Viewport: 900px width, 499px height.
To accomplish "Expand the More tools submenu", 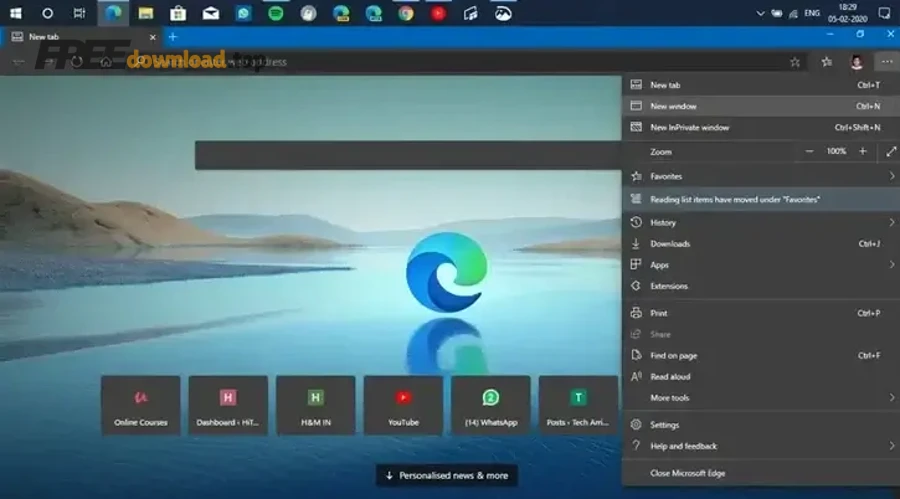I will pos(761,397).
